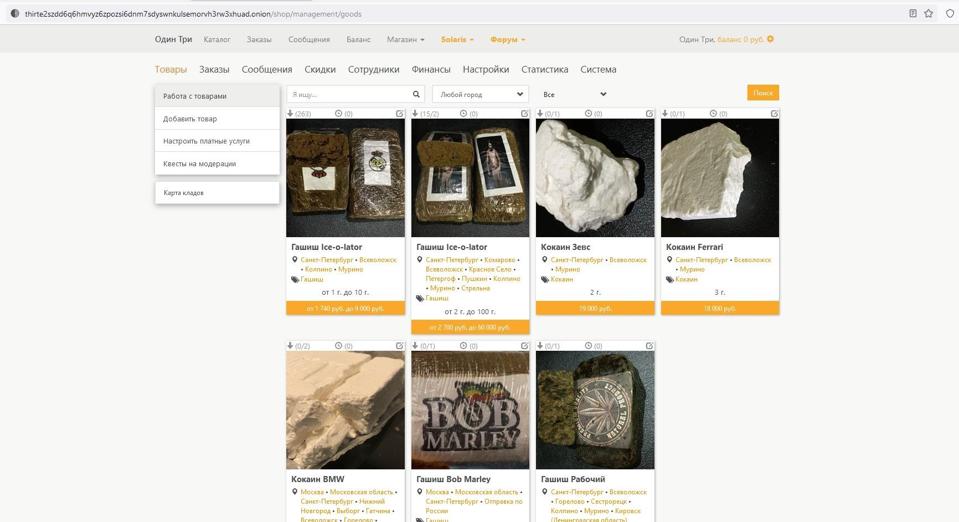The image size is (959, 522).
Task: Click Заказы in the top navigation bar
Action: pyautogui.click(x=259, y=39)
